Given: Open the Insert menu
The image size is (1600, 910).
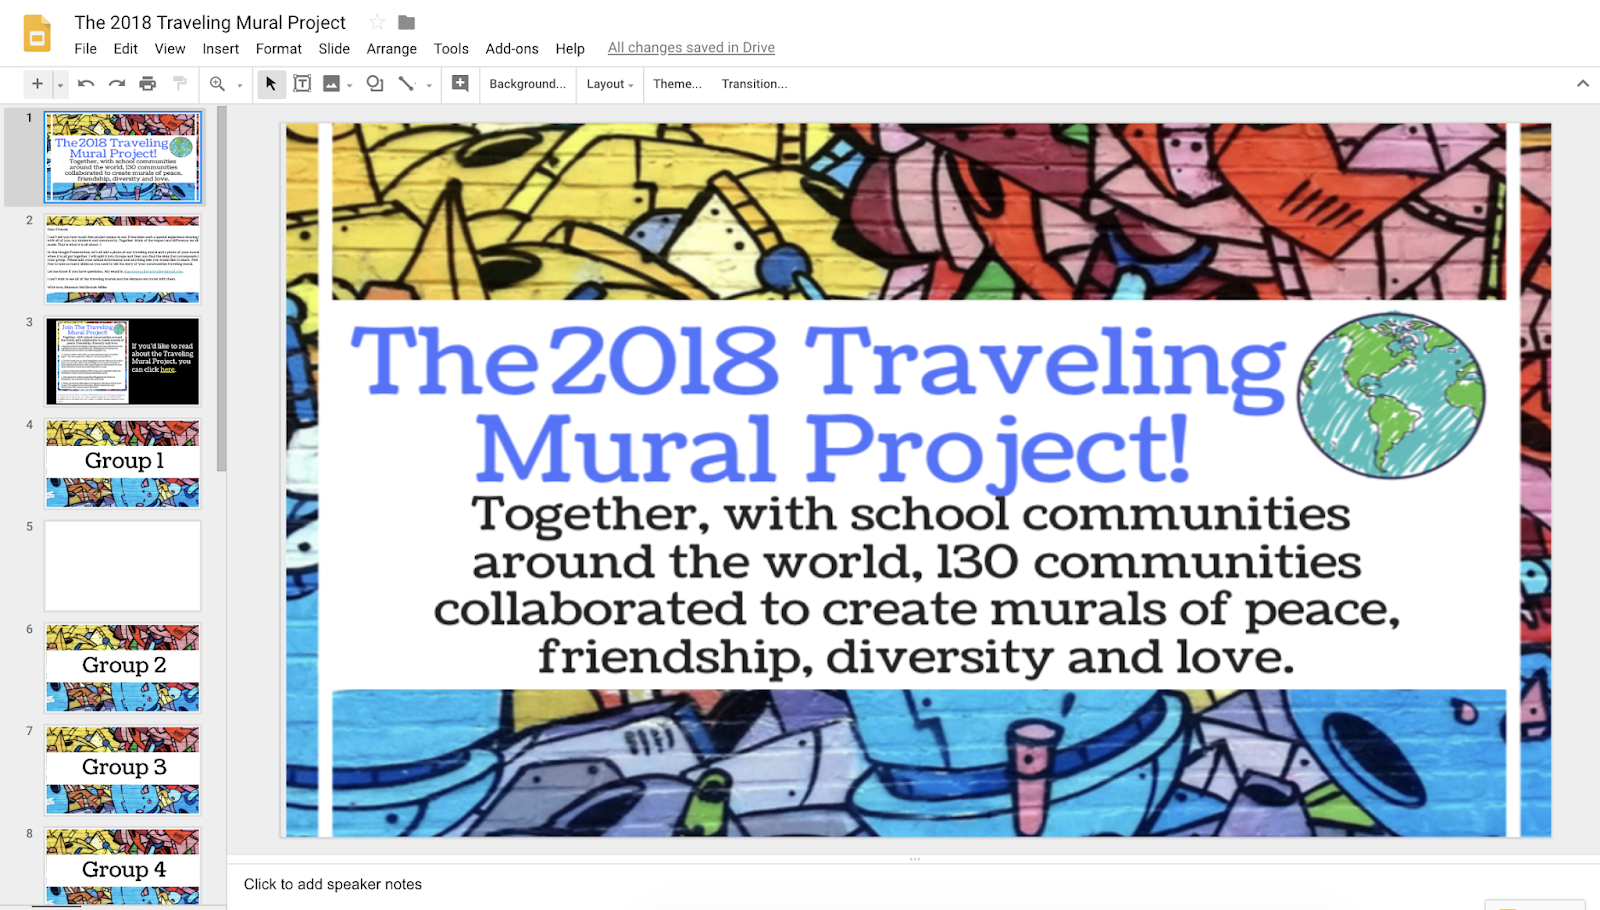Looking at the screenshot, I should 221,48.
